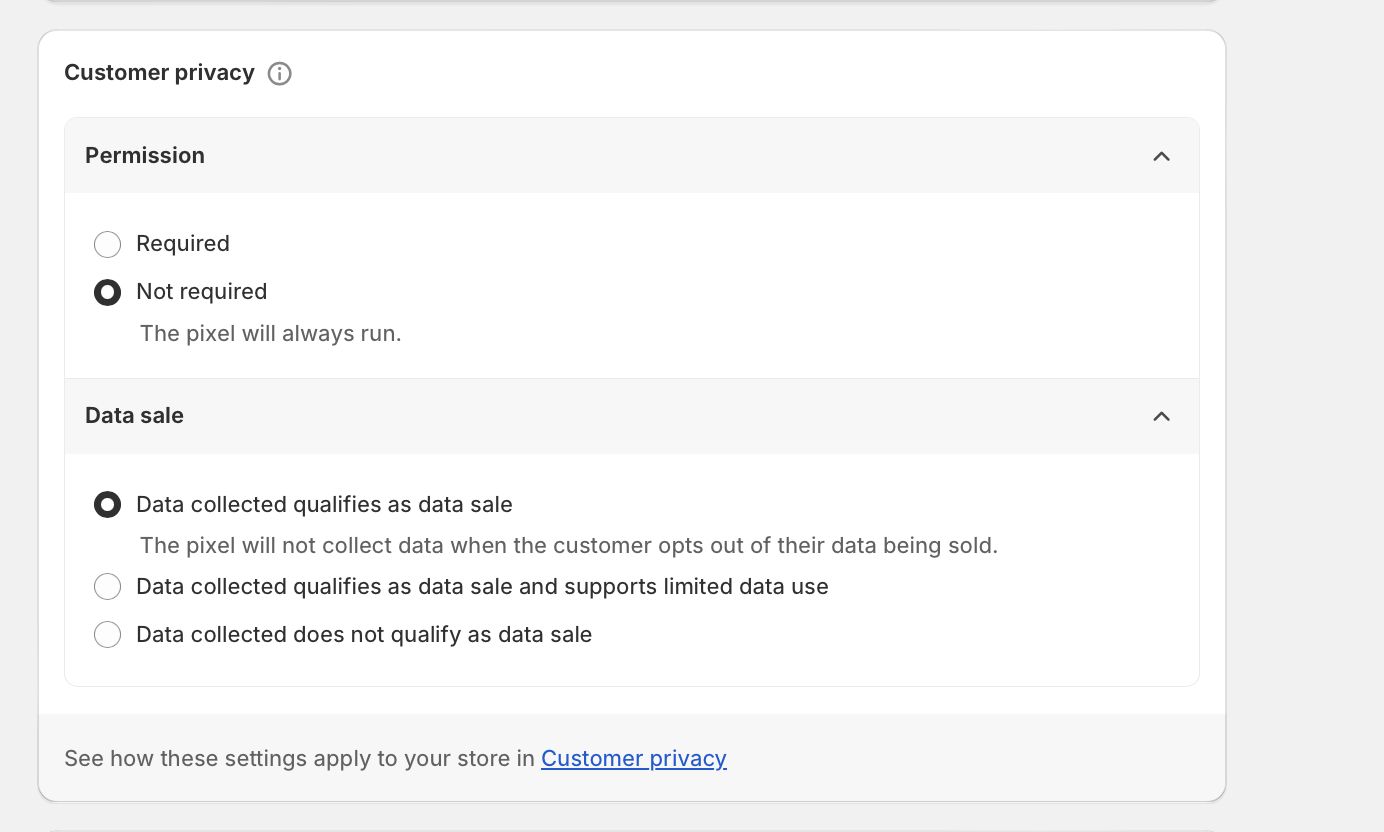Choose data sale with limited data use
Viewport: 1384px width, 832px height.
[107, 587]
